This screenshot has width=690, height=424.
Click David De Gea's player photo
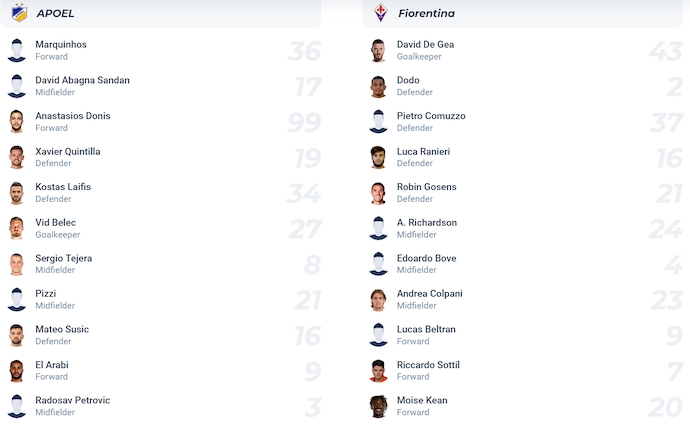378,51
